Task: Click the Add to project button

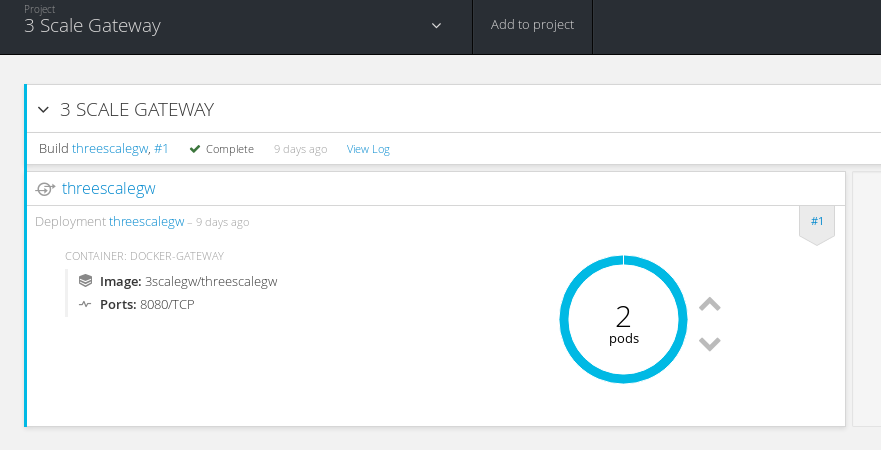Action: (x=532, y=25)
